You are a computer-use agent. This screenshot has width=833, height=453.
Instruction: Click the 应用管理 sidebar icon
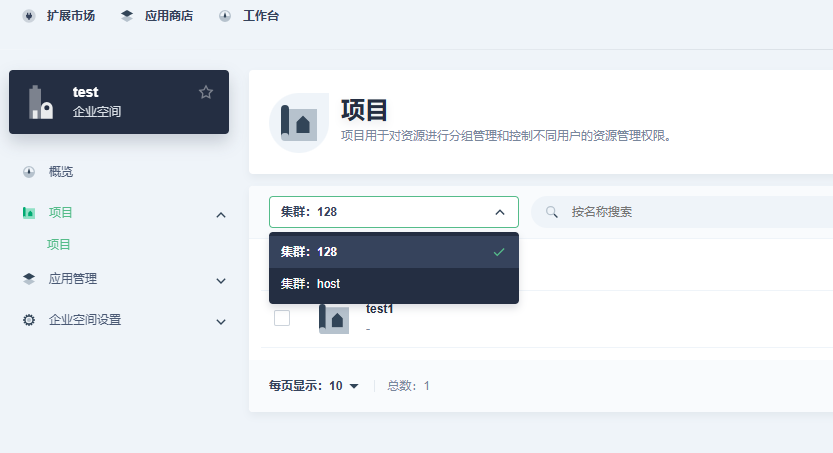(29, 279)
